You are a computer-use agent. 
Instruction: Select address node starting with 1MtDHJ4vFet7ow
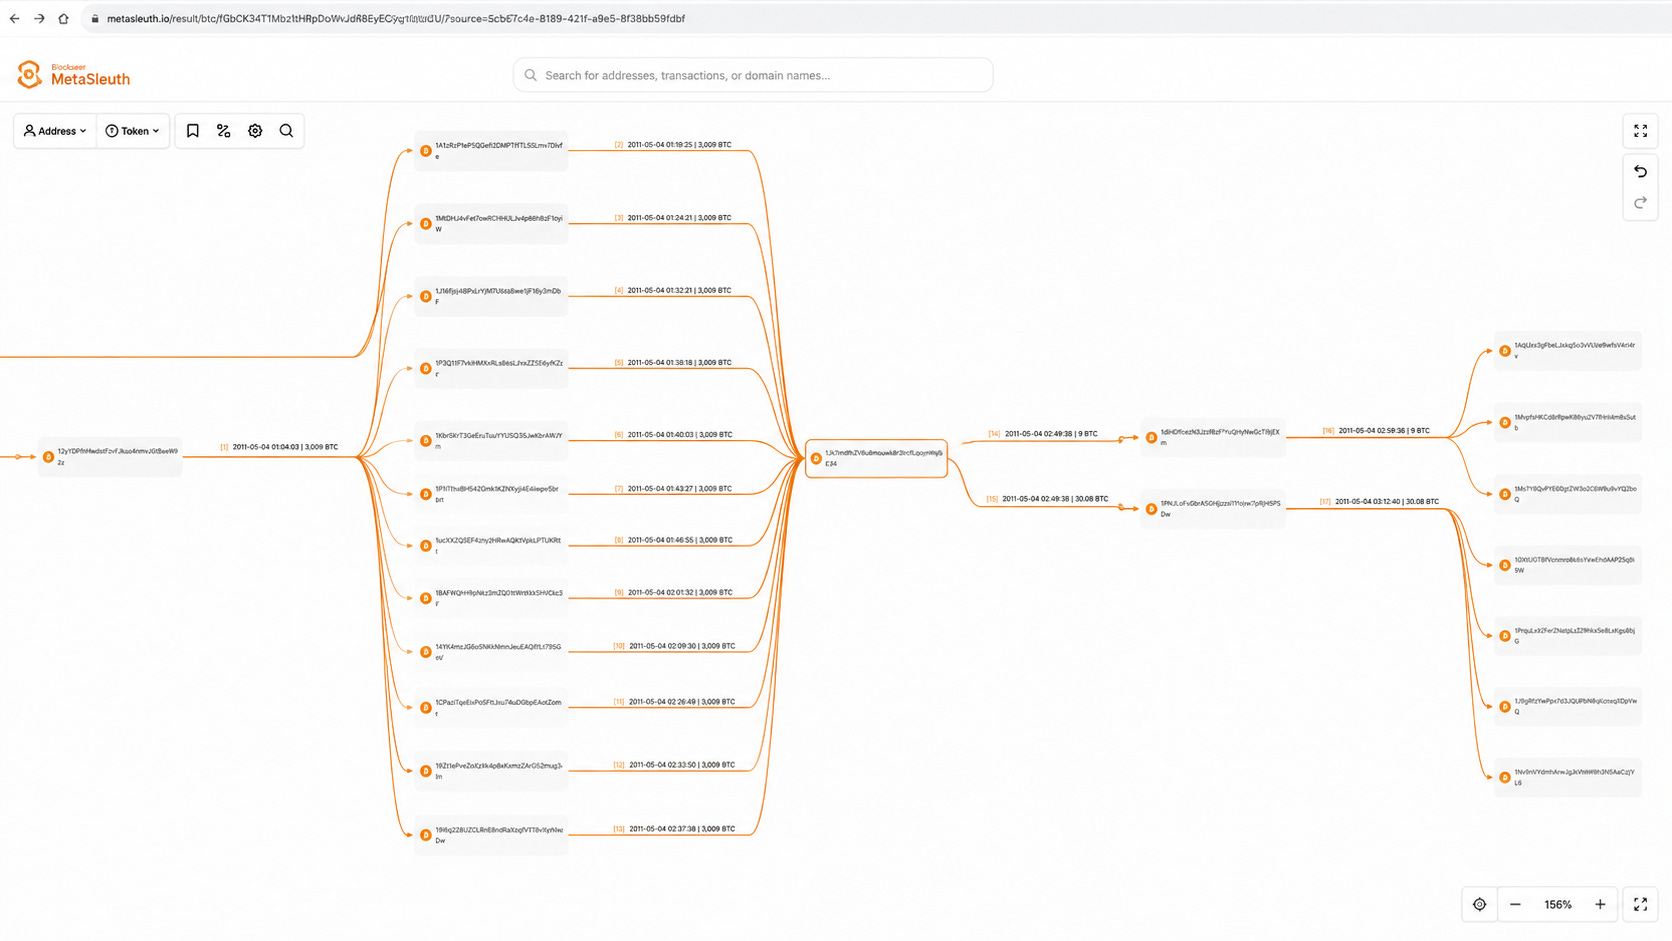[x=491, y=223]
